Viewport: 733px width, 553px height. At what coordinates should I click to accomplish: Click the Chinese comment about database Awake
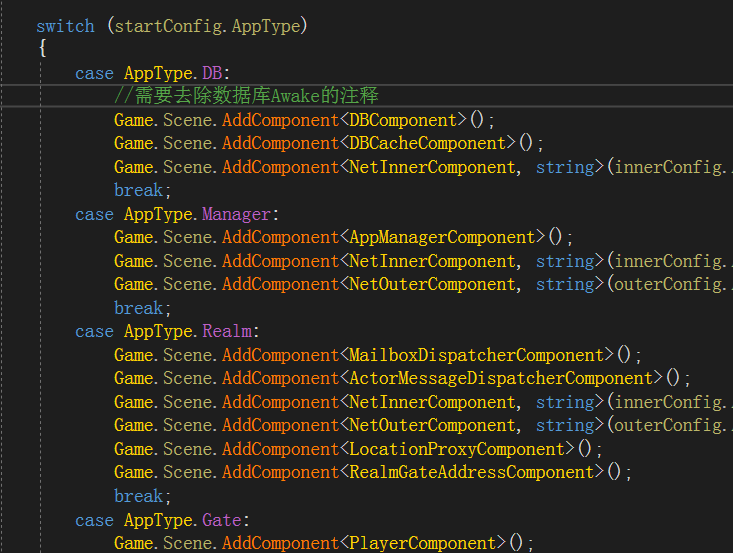pyautogui.click(x=246, y=96)
